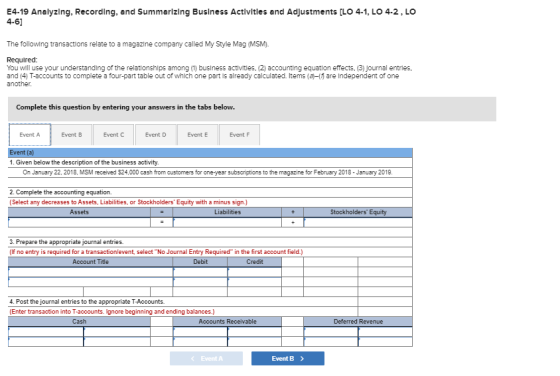Screen dimensions: 560x376
Task: Click the Account Title column header
Action: click(x=90, y=262)
